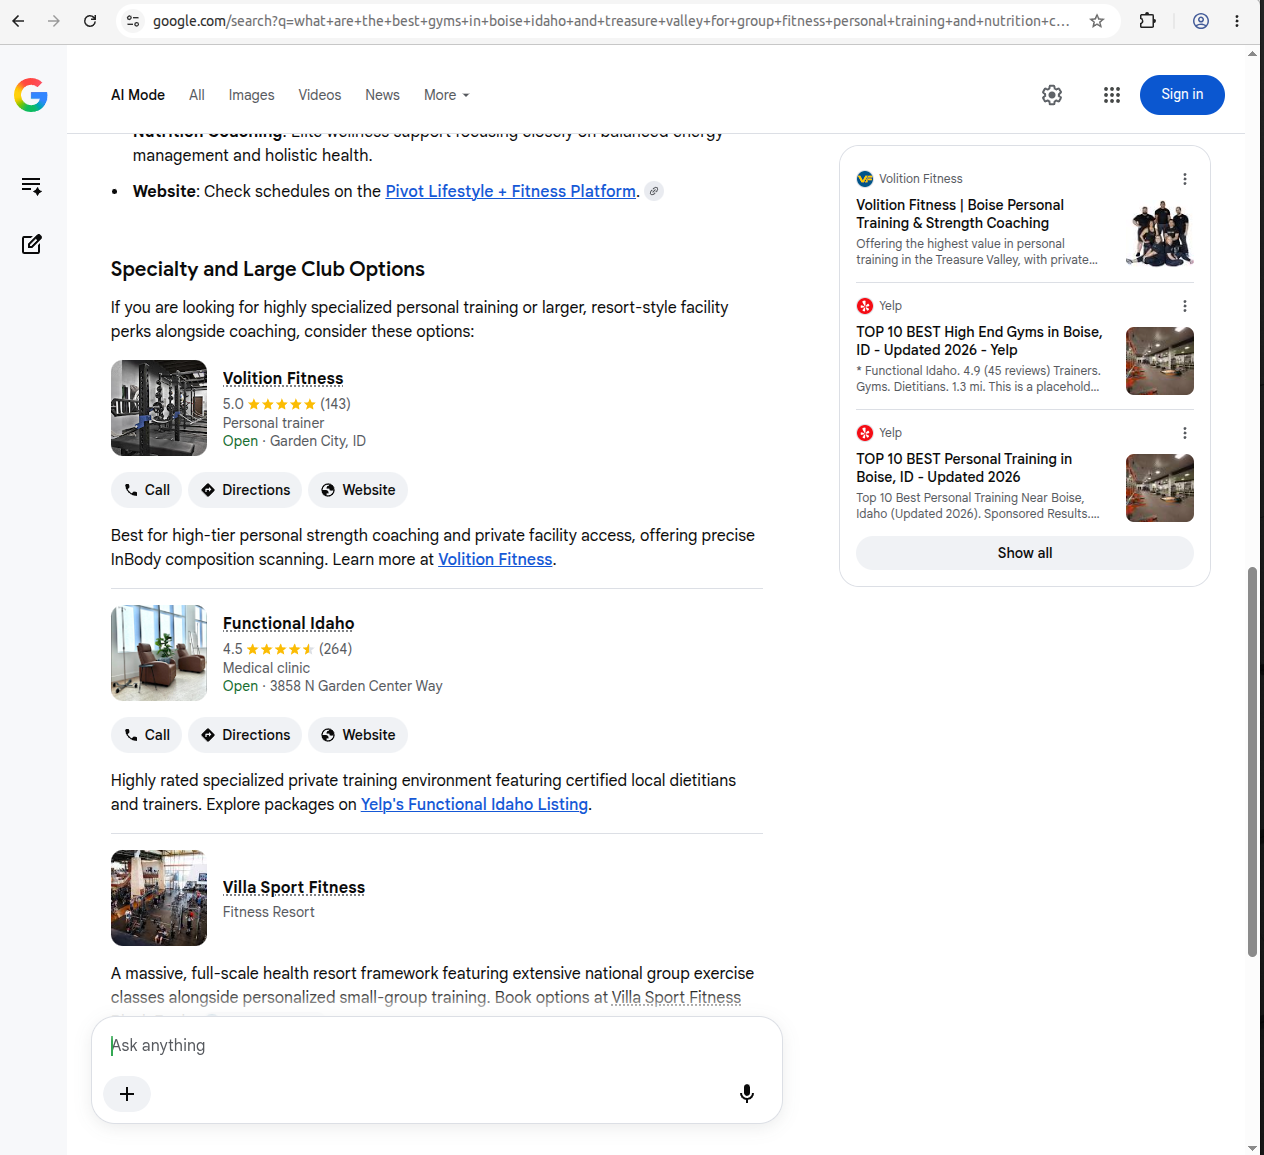Open options for Yelp High End Gyms card
This screenshot has width=1264, height=1155.
[x=1185, y=306]
